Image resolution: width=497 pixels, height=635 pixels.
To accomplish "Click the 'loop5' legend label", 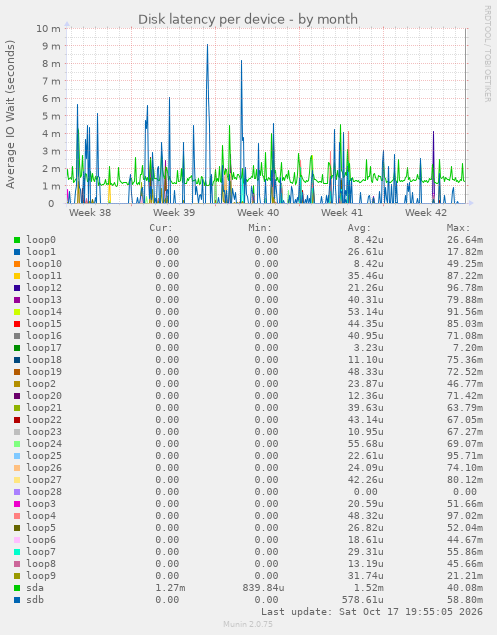I will point(41,528).
